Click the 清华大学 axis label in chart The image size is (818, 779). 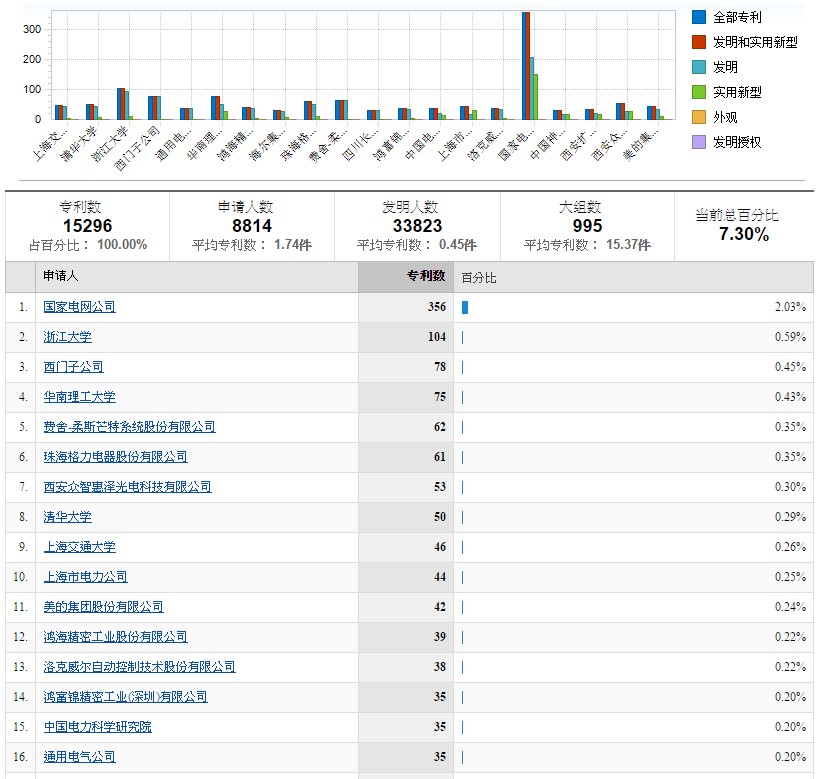tap(78, 143)
